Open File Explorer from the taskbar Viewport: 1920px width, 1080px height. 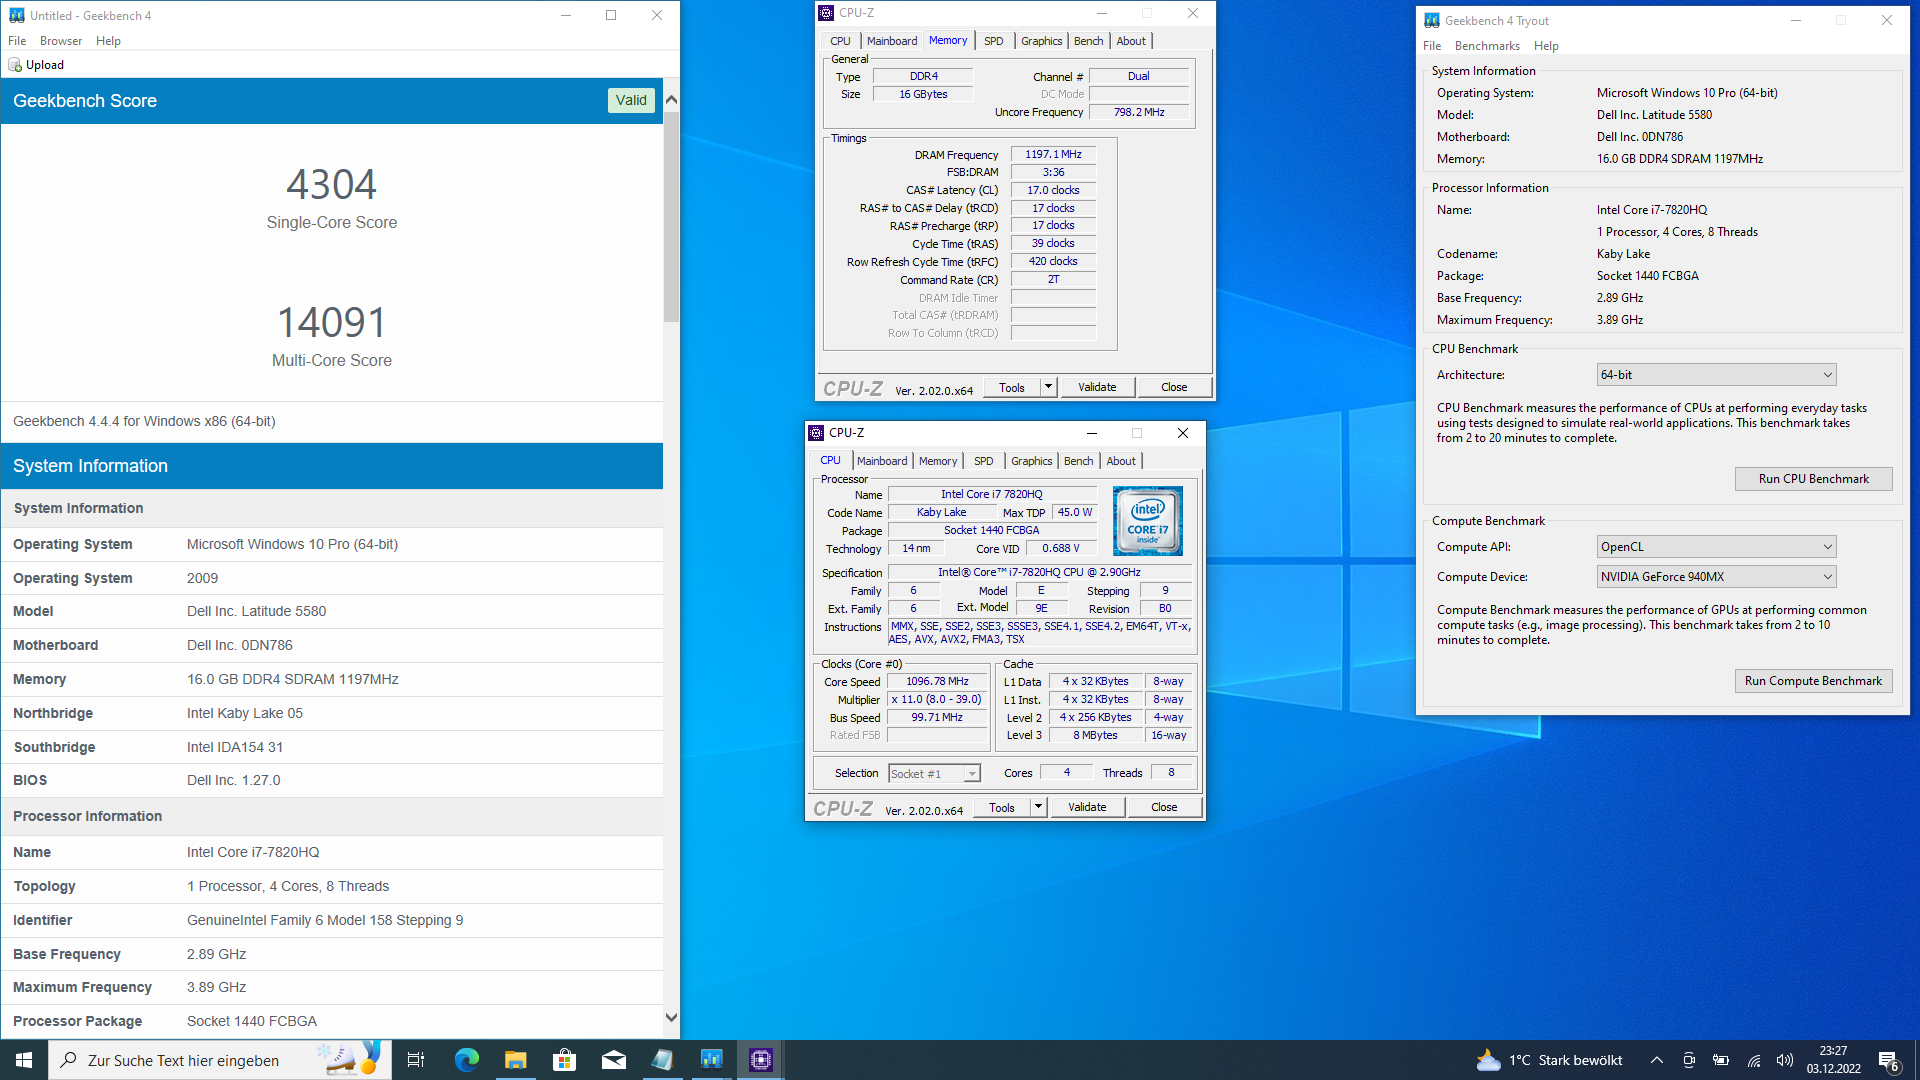pos(515,1060)
